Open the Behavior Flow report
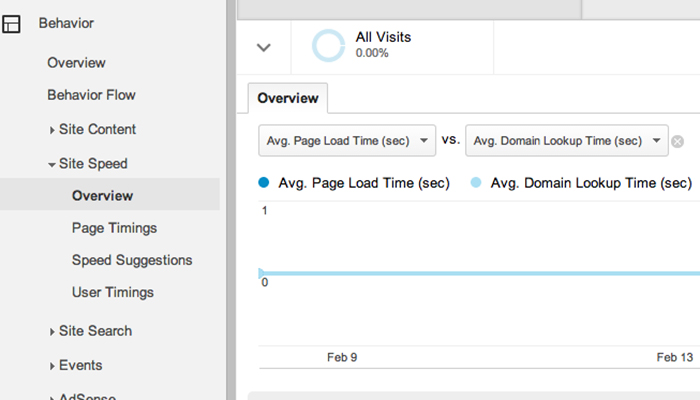The width and height of the screenshot is (700, 400). tap(92, 95)
